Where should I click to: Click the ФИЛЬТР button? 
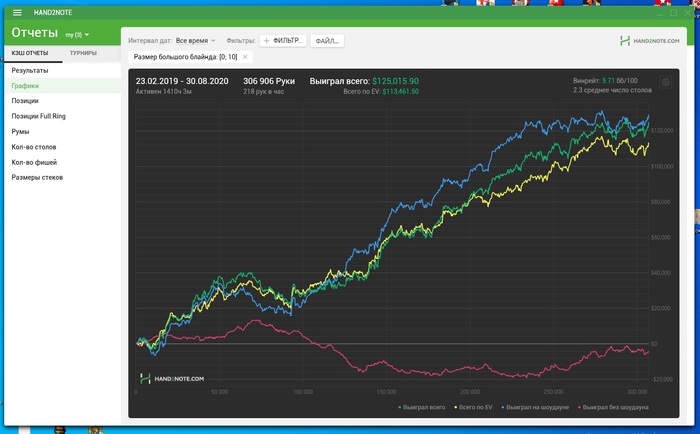click(x=283, y=41)
